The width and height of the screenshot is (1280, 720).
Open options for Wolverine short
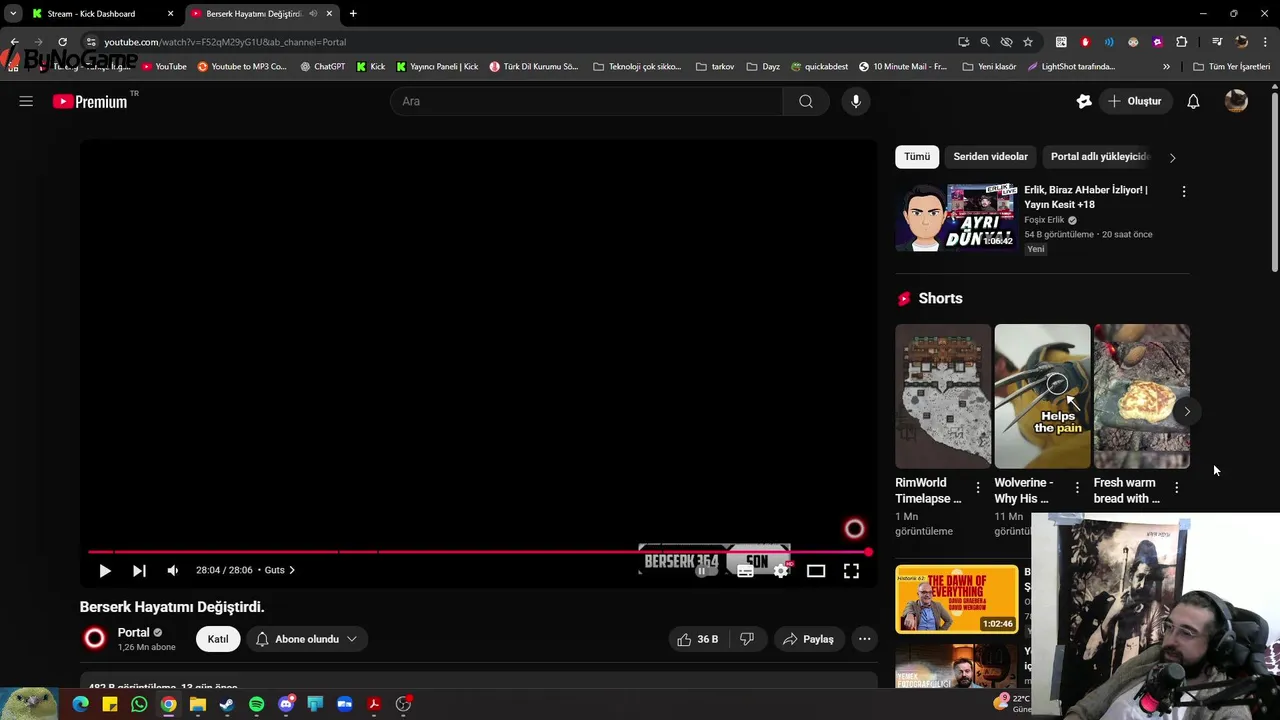click(1077, 487)
